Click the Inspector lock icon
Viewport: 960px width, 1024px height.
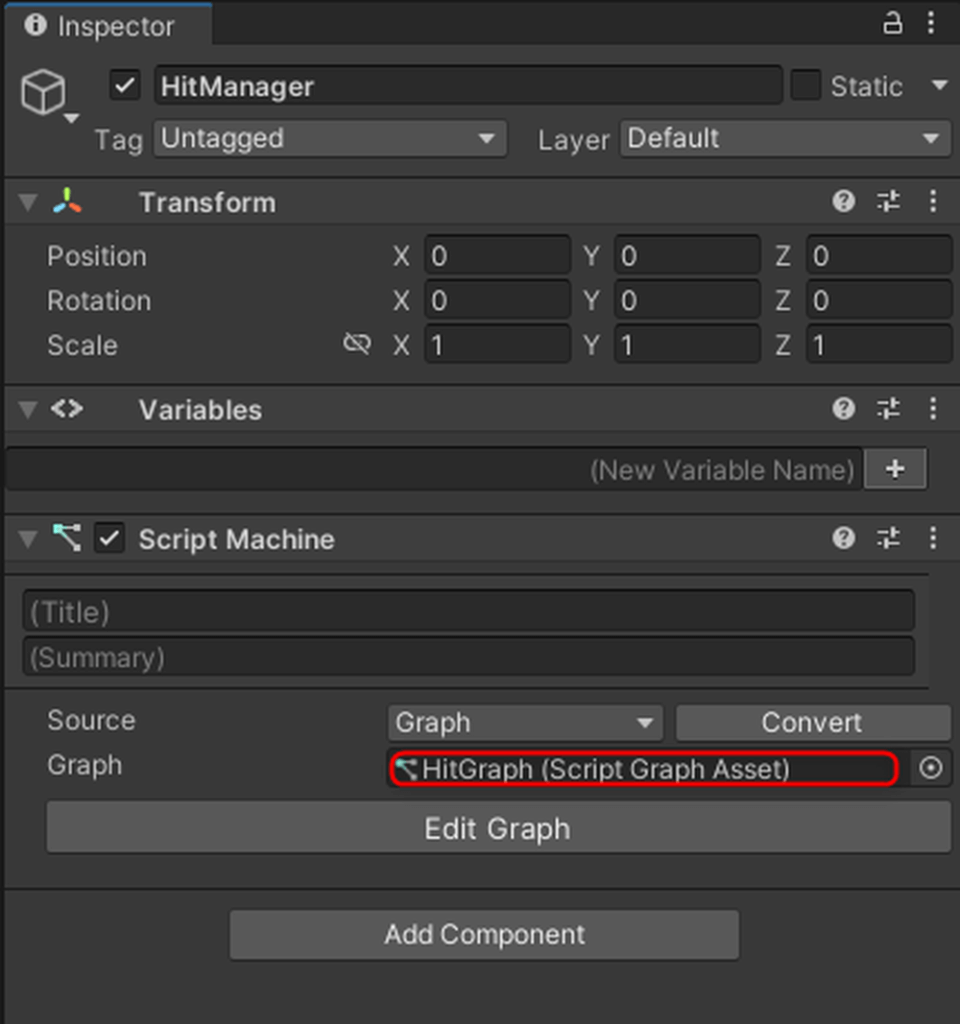892,24
